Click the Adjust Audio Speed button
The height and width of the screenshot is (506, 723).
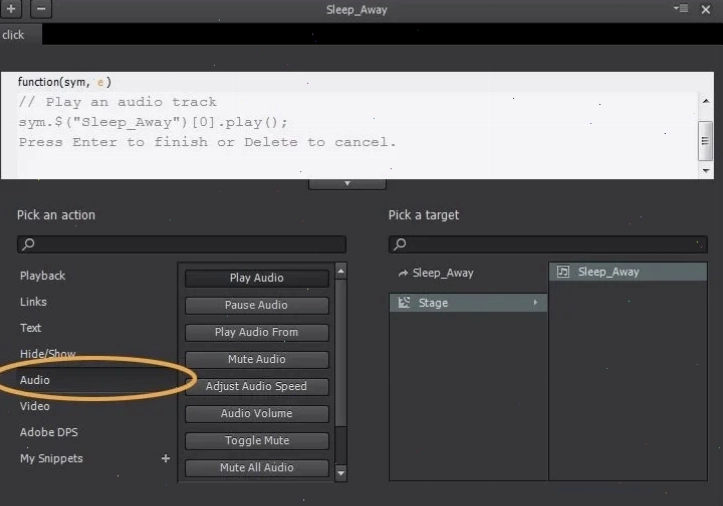257,387
